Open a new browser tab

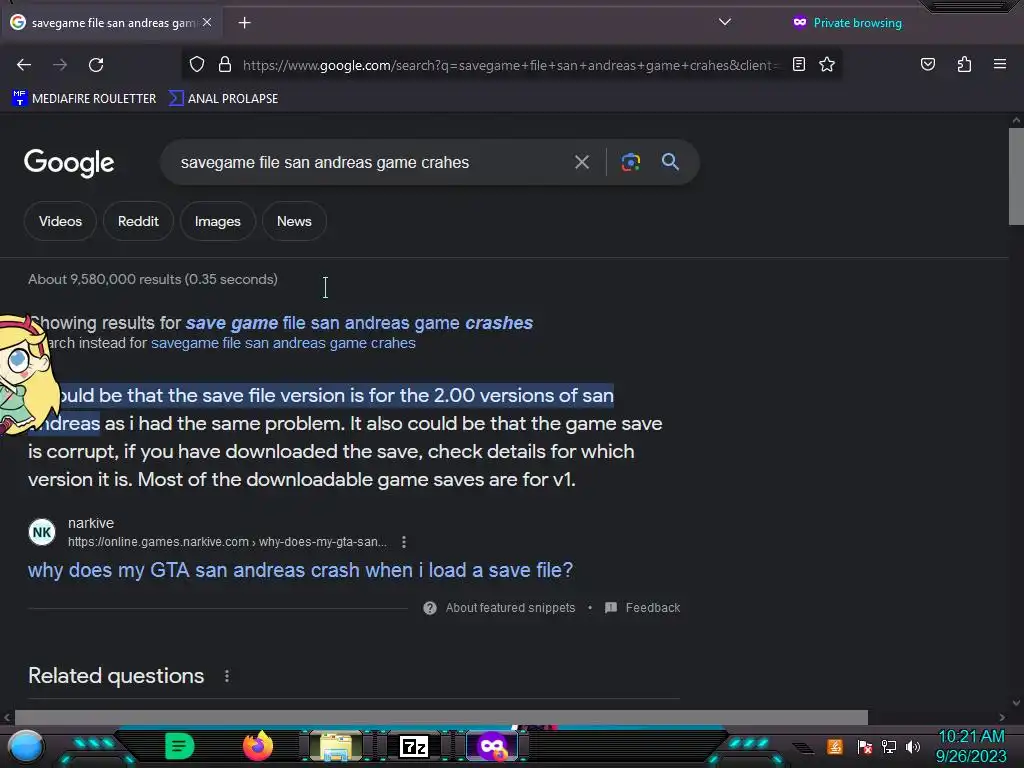click(x=244, y=23)
